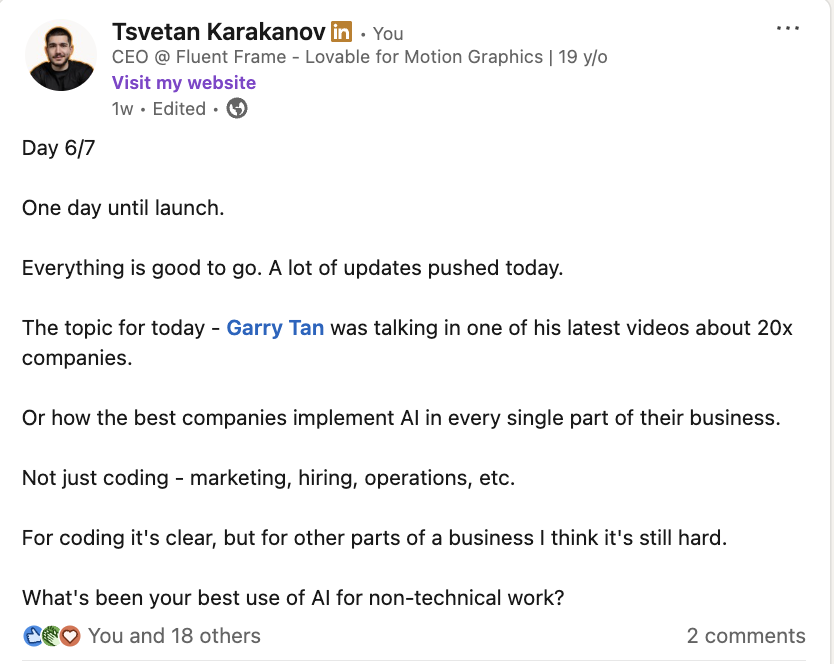The width and height of the screenshot is (834, 664).
Task: Open the Garry Tan mention link
Action: (275, 328)
